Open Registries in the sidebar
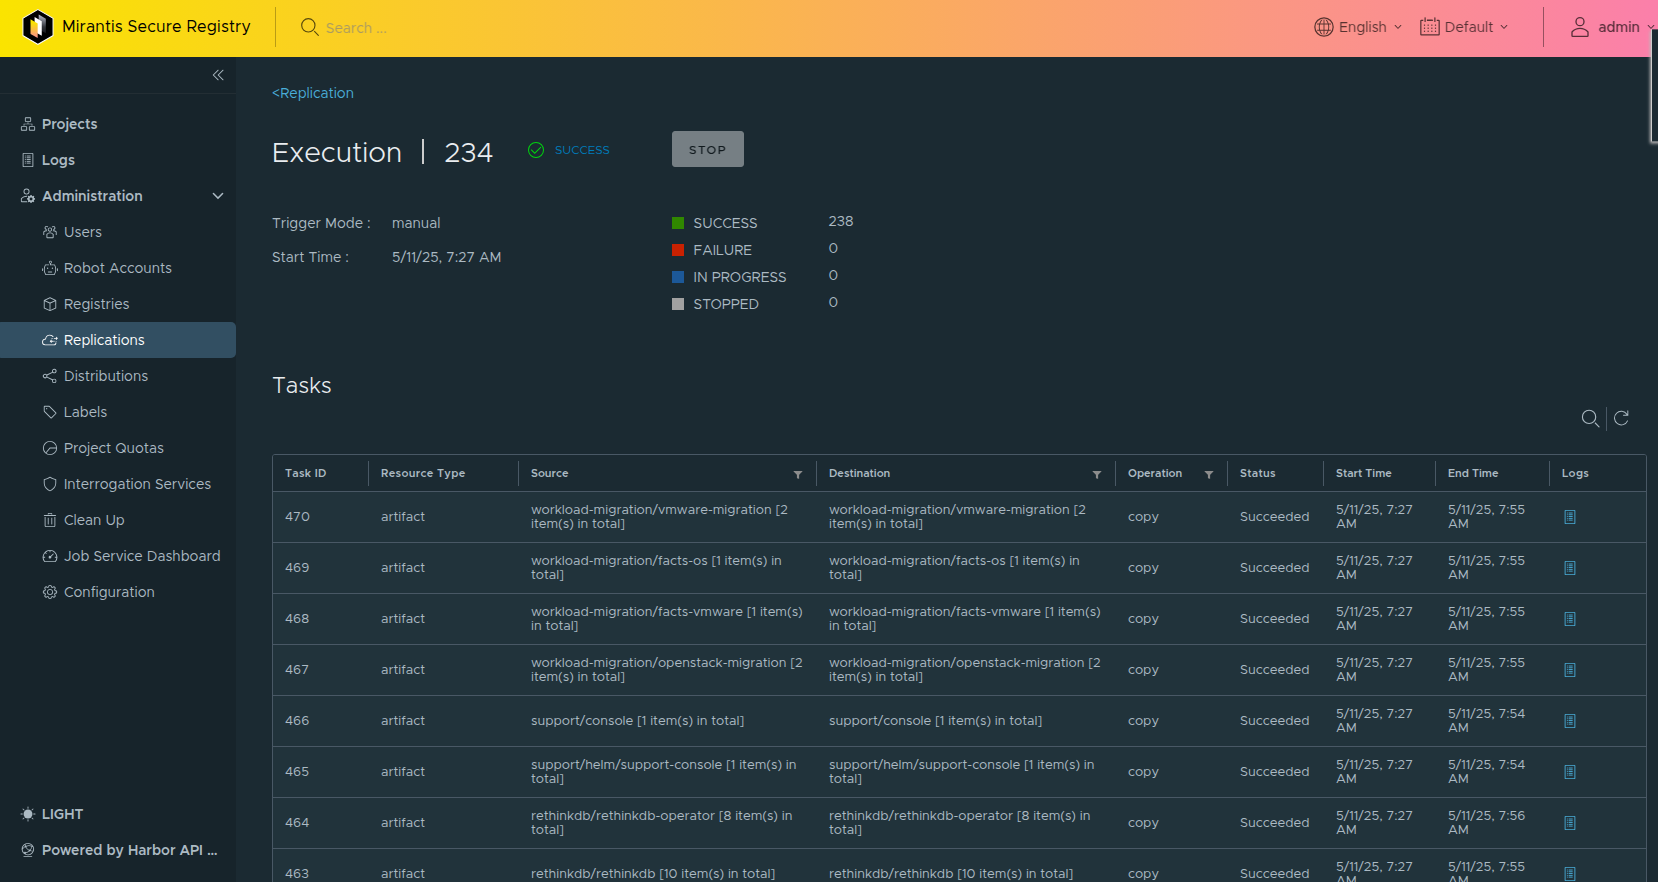1658x882 pixels. pyautogui.click(x=96, y=304)
